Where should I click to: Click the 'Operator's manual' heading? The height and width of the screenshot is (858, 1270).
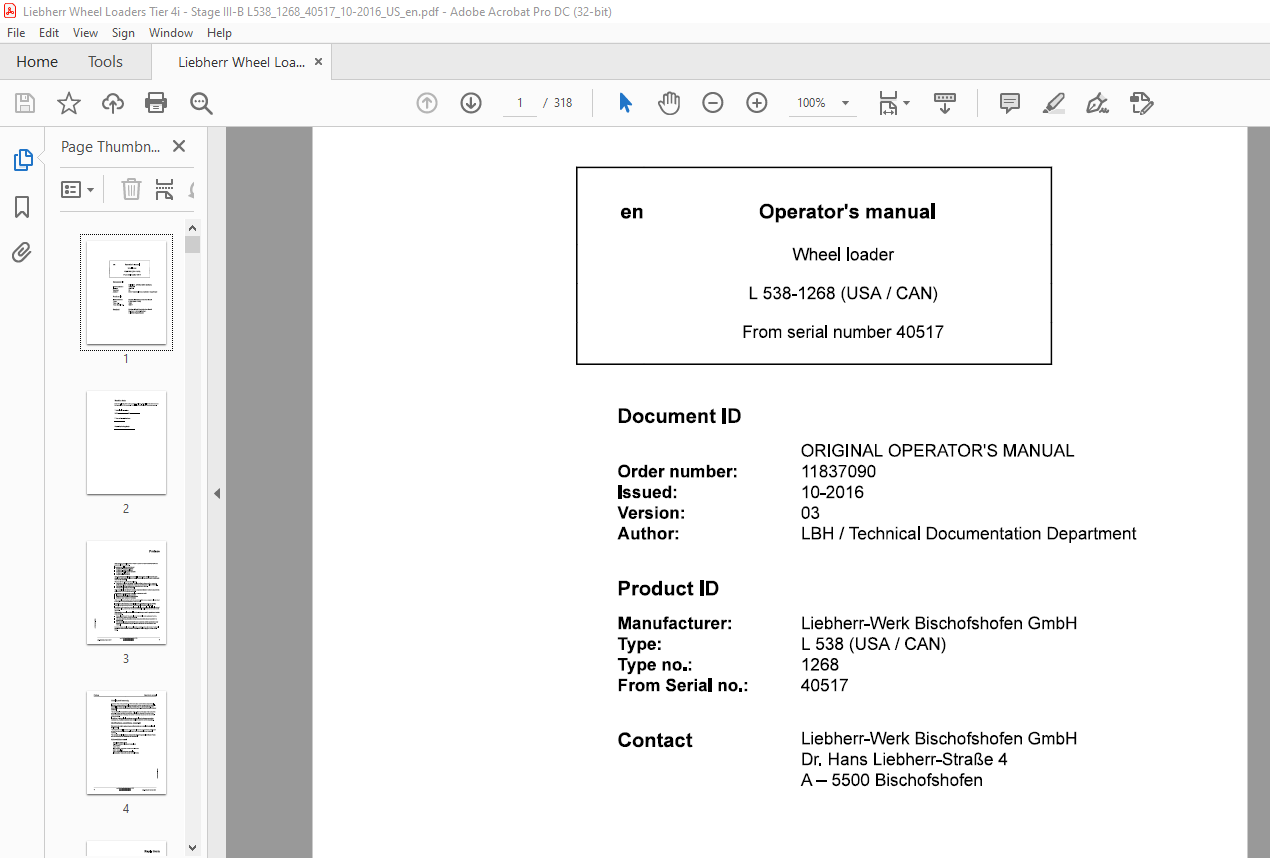click(x=847, y=211)
